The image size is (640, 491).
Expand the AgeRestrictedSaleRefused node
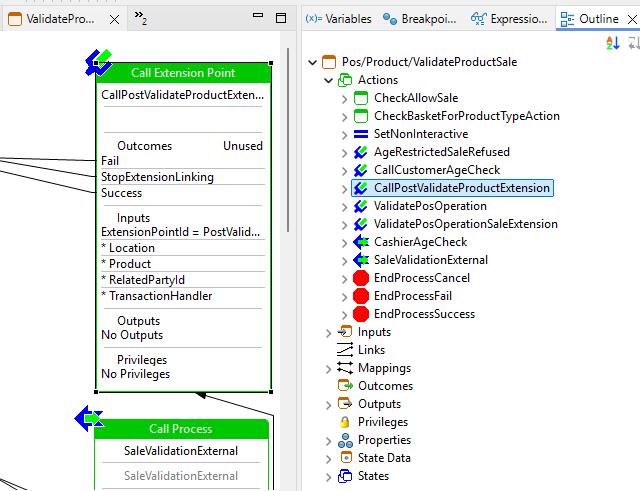pyautogui.click(x=344, y=153)
